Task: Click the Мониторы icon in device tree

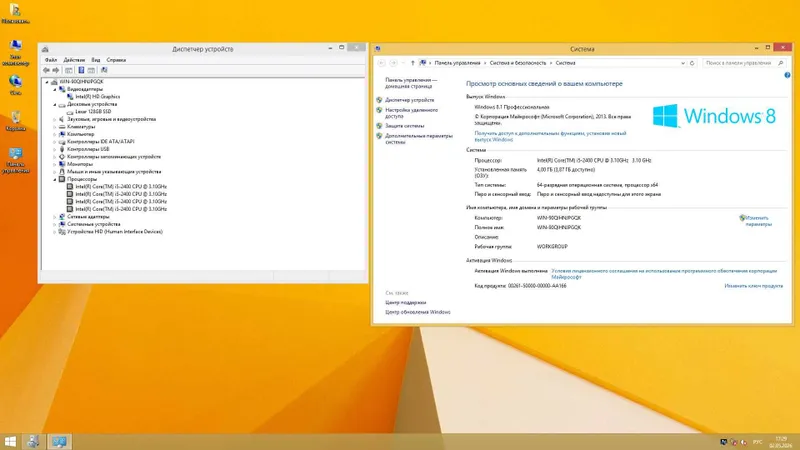Action: click(x=62, y=164)
